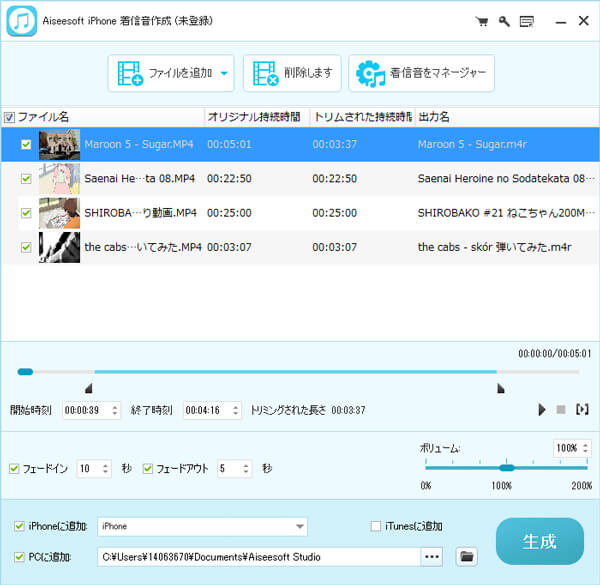Uncheck the SHIROBA...動画.MP4 checkbox

26,213
